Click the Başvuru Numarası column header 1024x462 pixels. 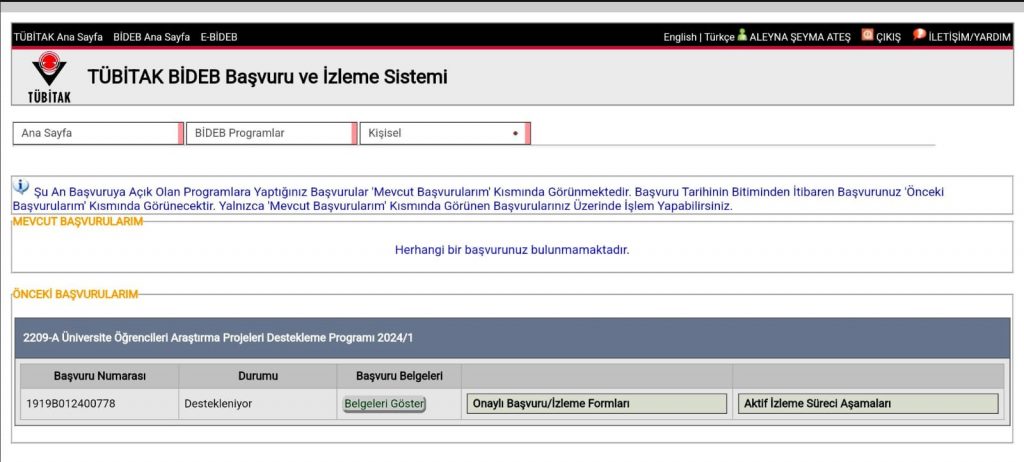click(x=100, y=376)
